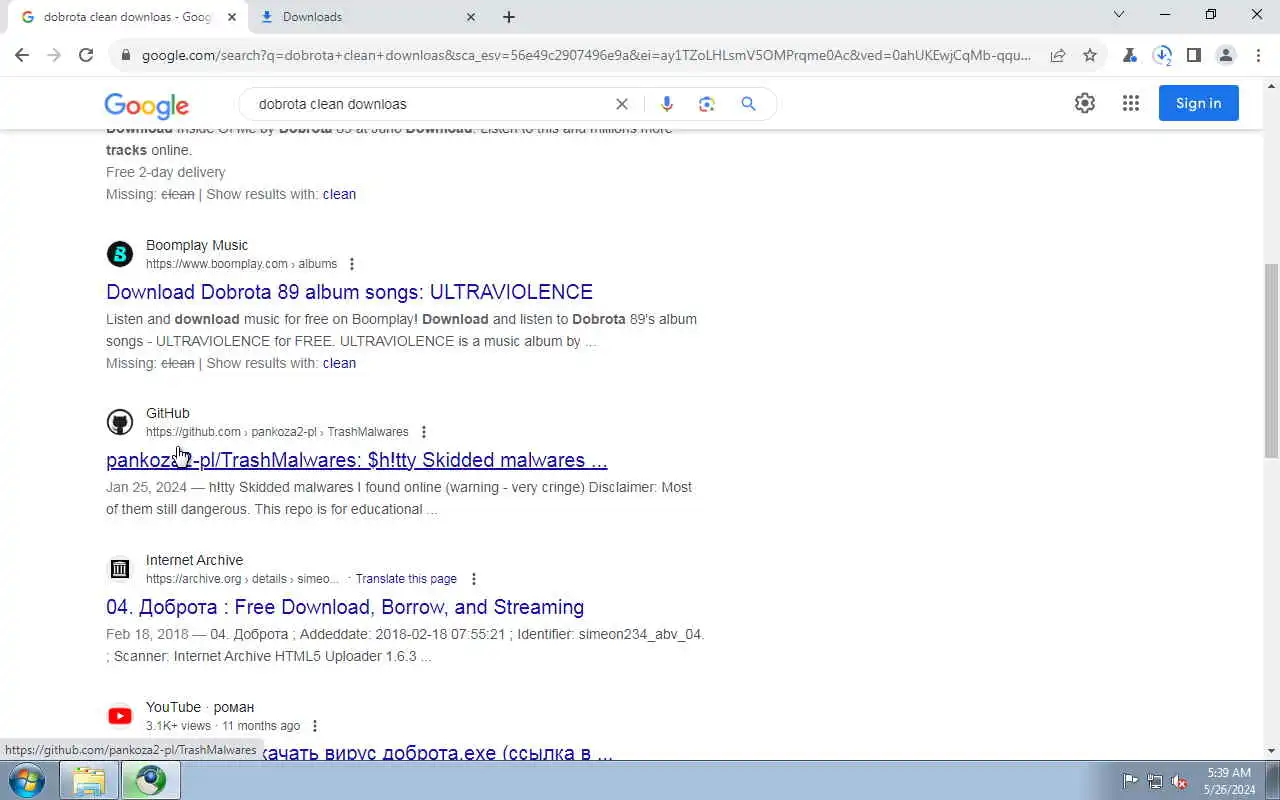Viewport: 1280px width, 800px height.
Task: Close the Google search tab
Action: (x=232, y=17)
